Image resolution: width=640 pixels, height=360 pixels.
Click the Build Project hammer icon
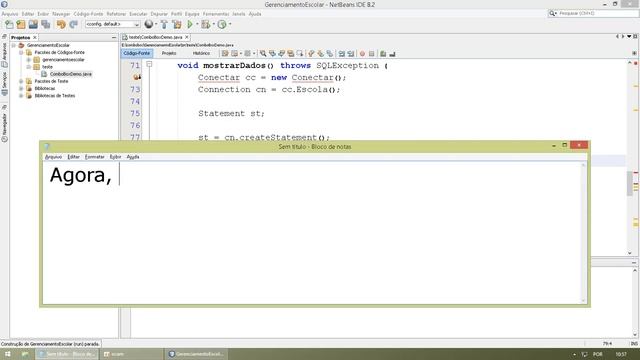click(164, 24)
